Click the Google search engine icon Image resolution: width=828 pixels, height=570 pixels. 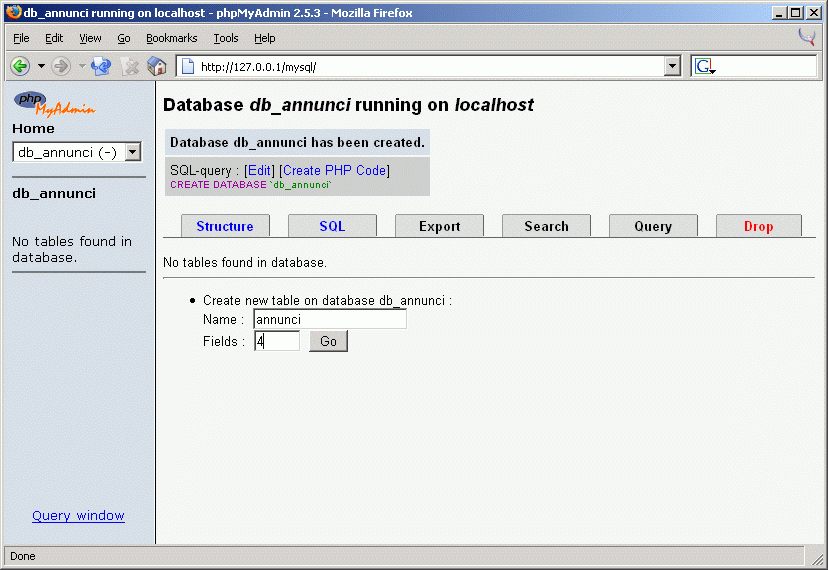point(704,66)
